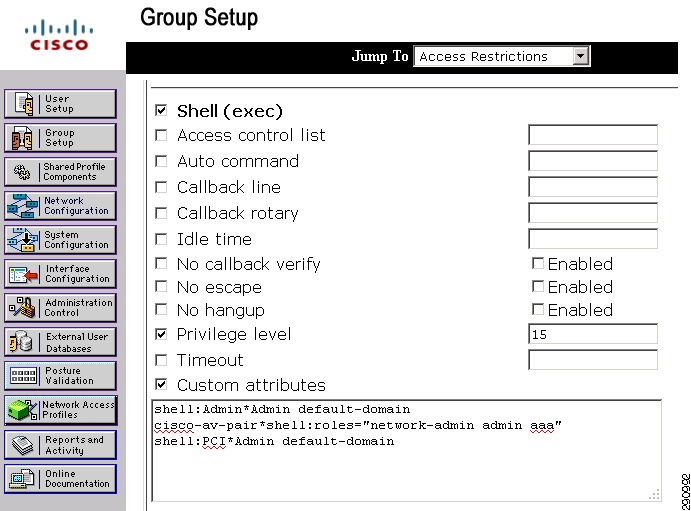Image resolution: width=691 pixels, height=511 pixels.
Task: Open Reports and Activity menu item
Action: [60, 445]
